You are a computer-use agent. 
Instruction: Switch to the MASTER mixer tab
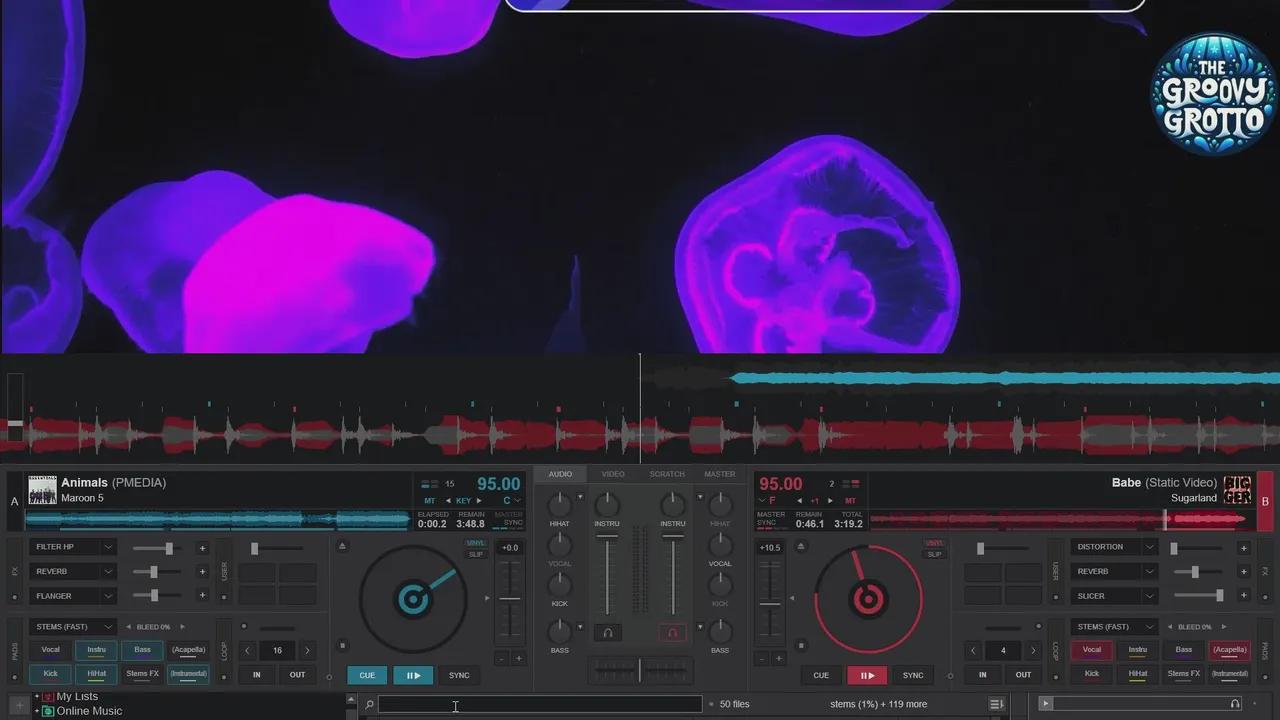pyautogui.click(x=720, y=474)
